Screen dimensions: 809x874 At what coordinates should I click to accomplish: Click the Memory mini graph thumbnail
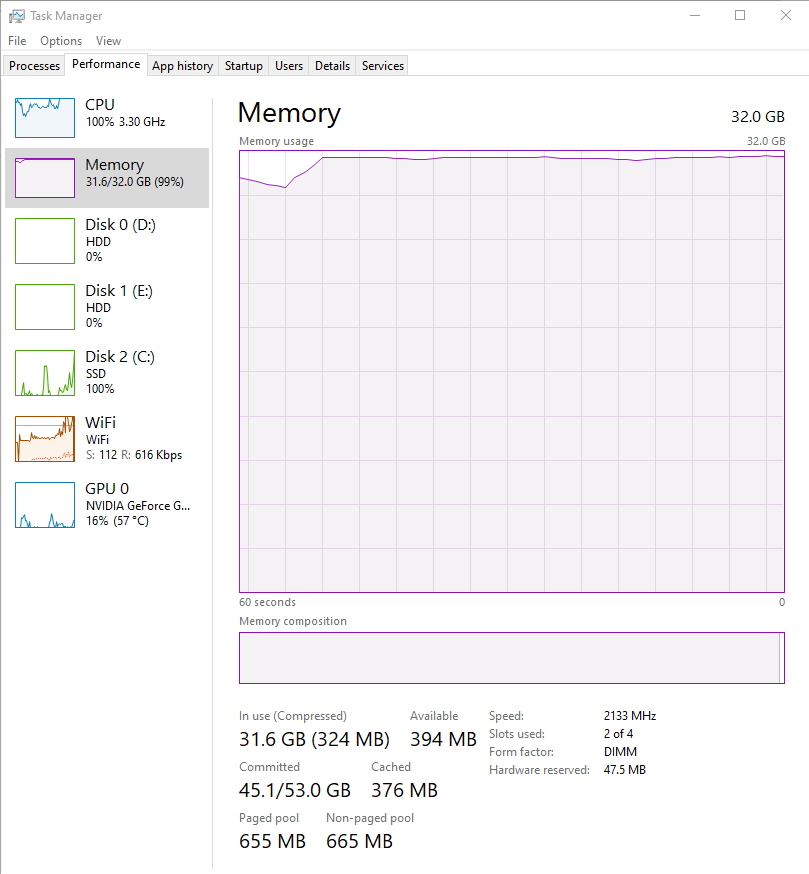(45, 178)
